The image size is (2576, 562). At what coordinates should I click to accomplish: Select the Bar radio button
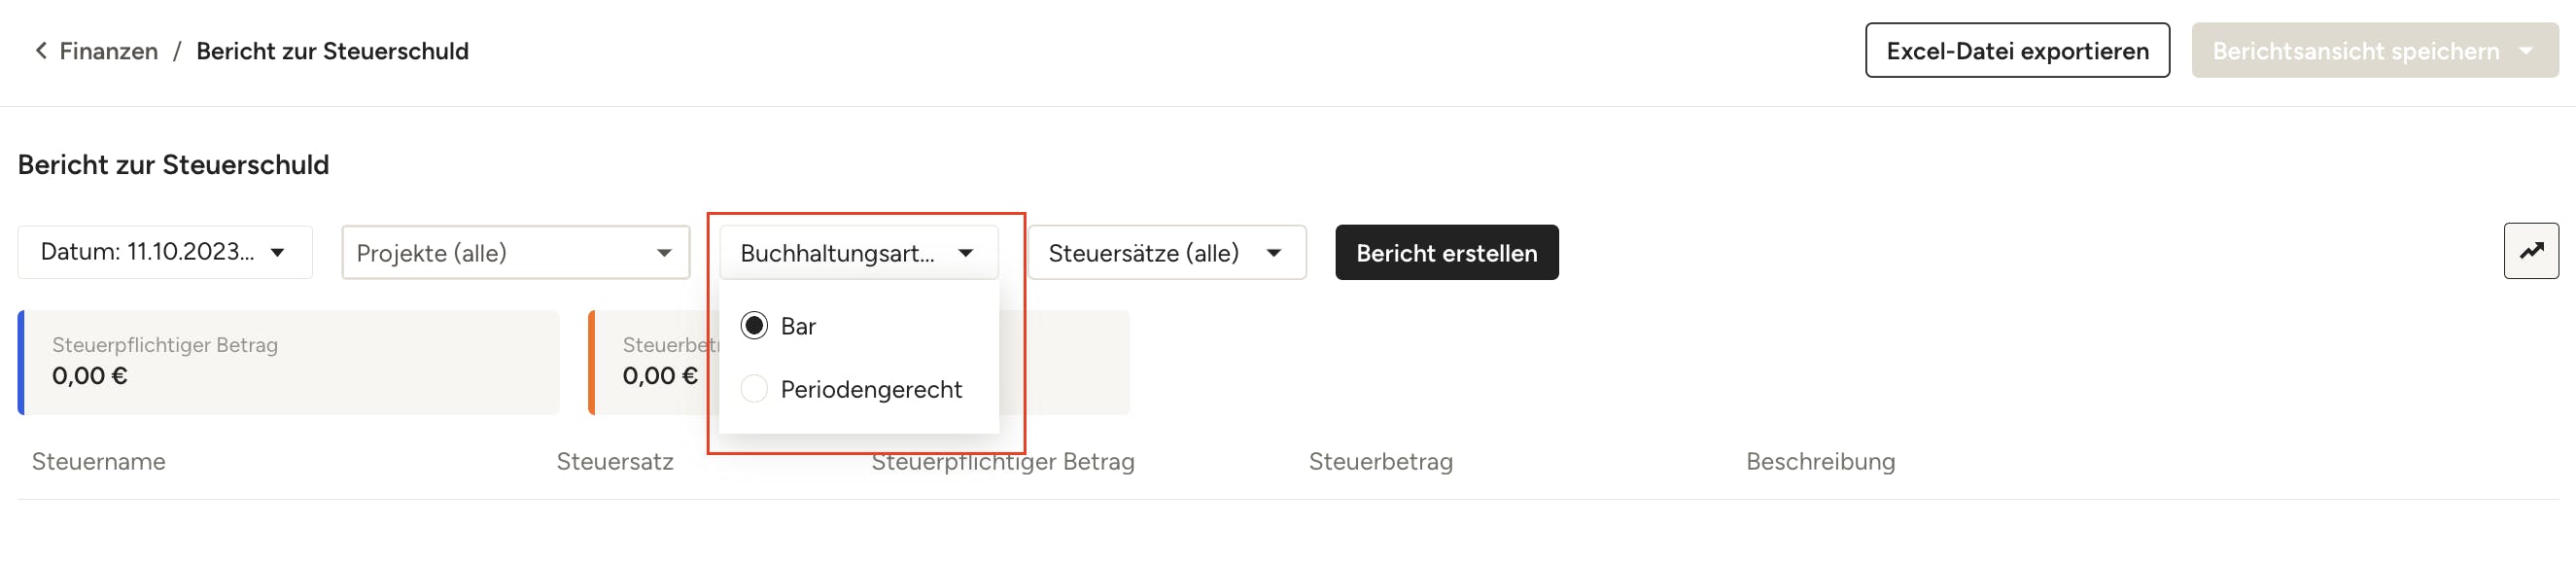(x=754, y=326)
